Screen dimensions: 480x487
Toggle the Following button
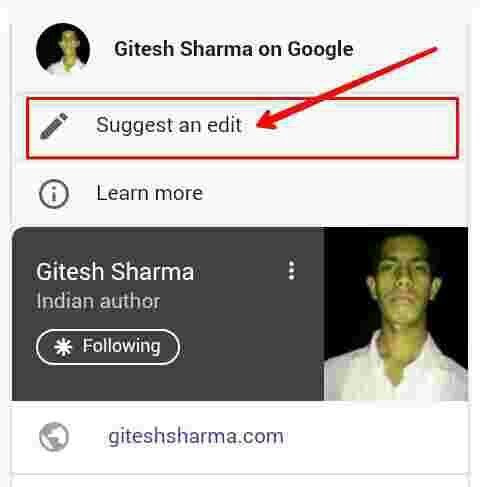(108, 347)
